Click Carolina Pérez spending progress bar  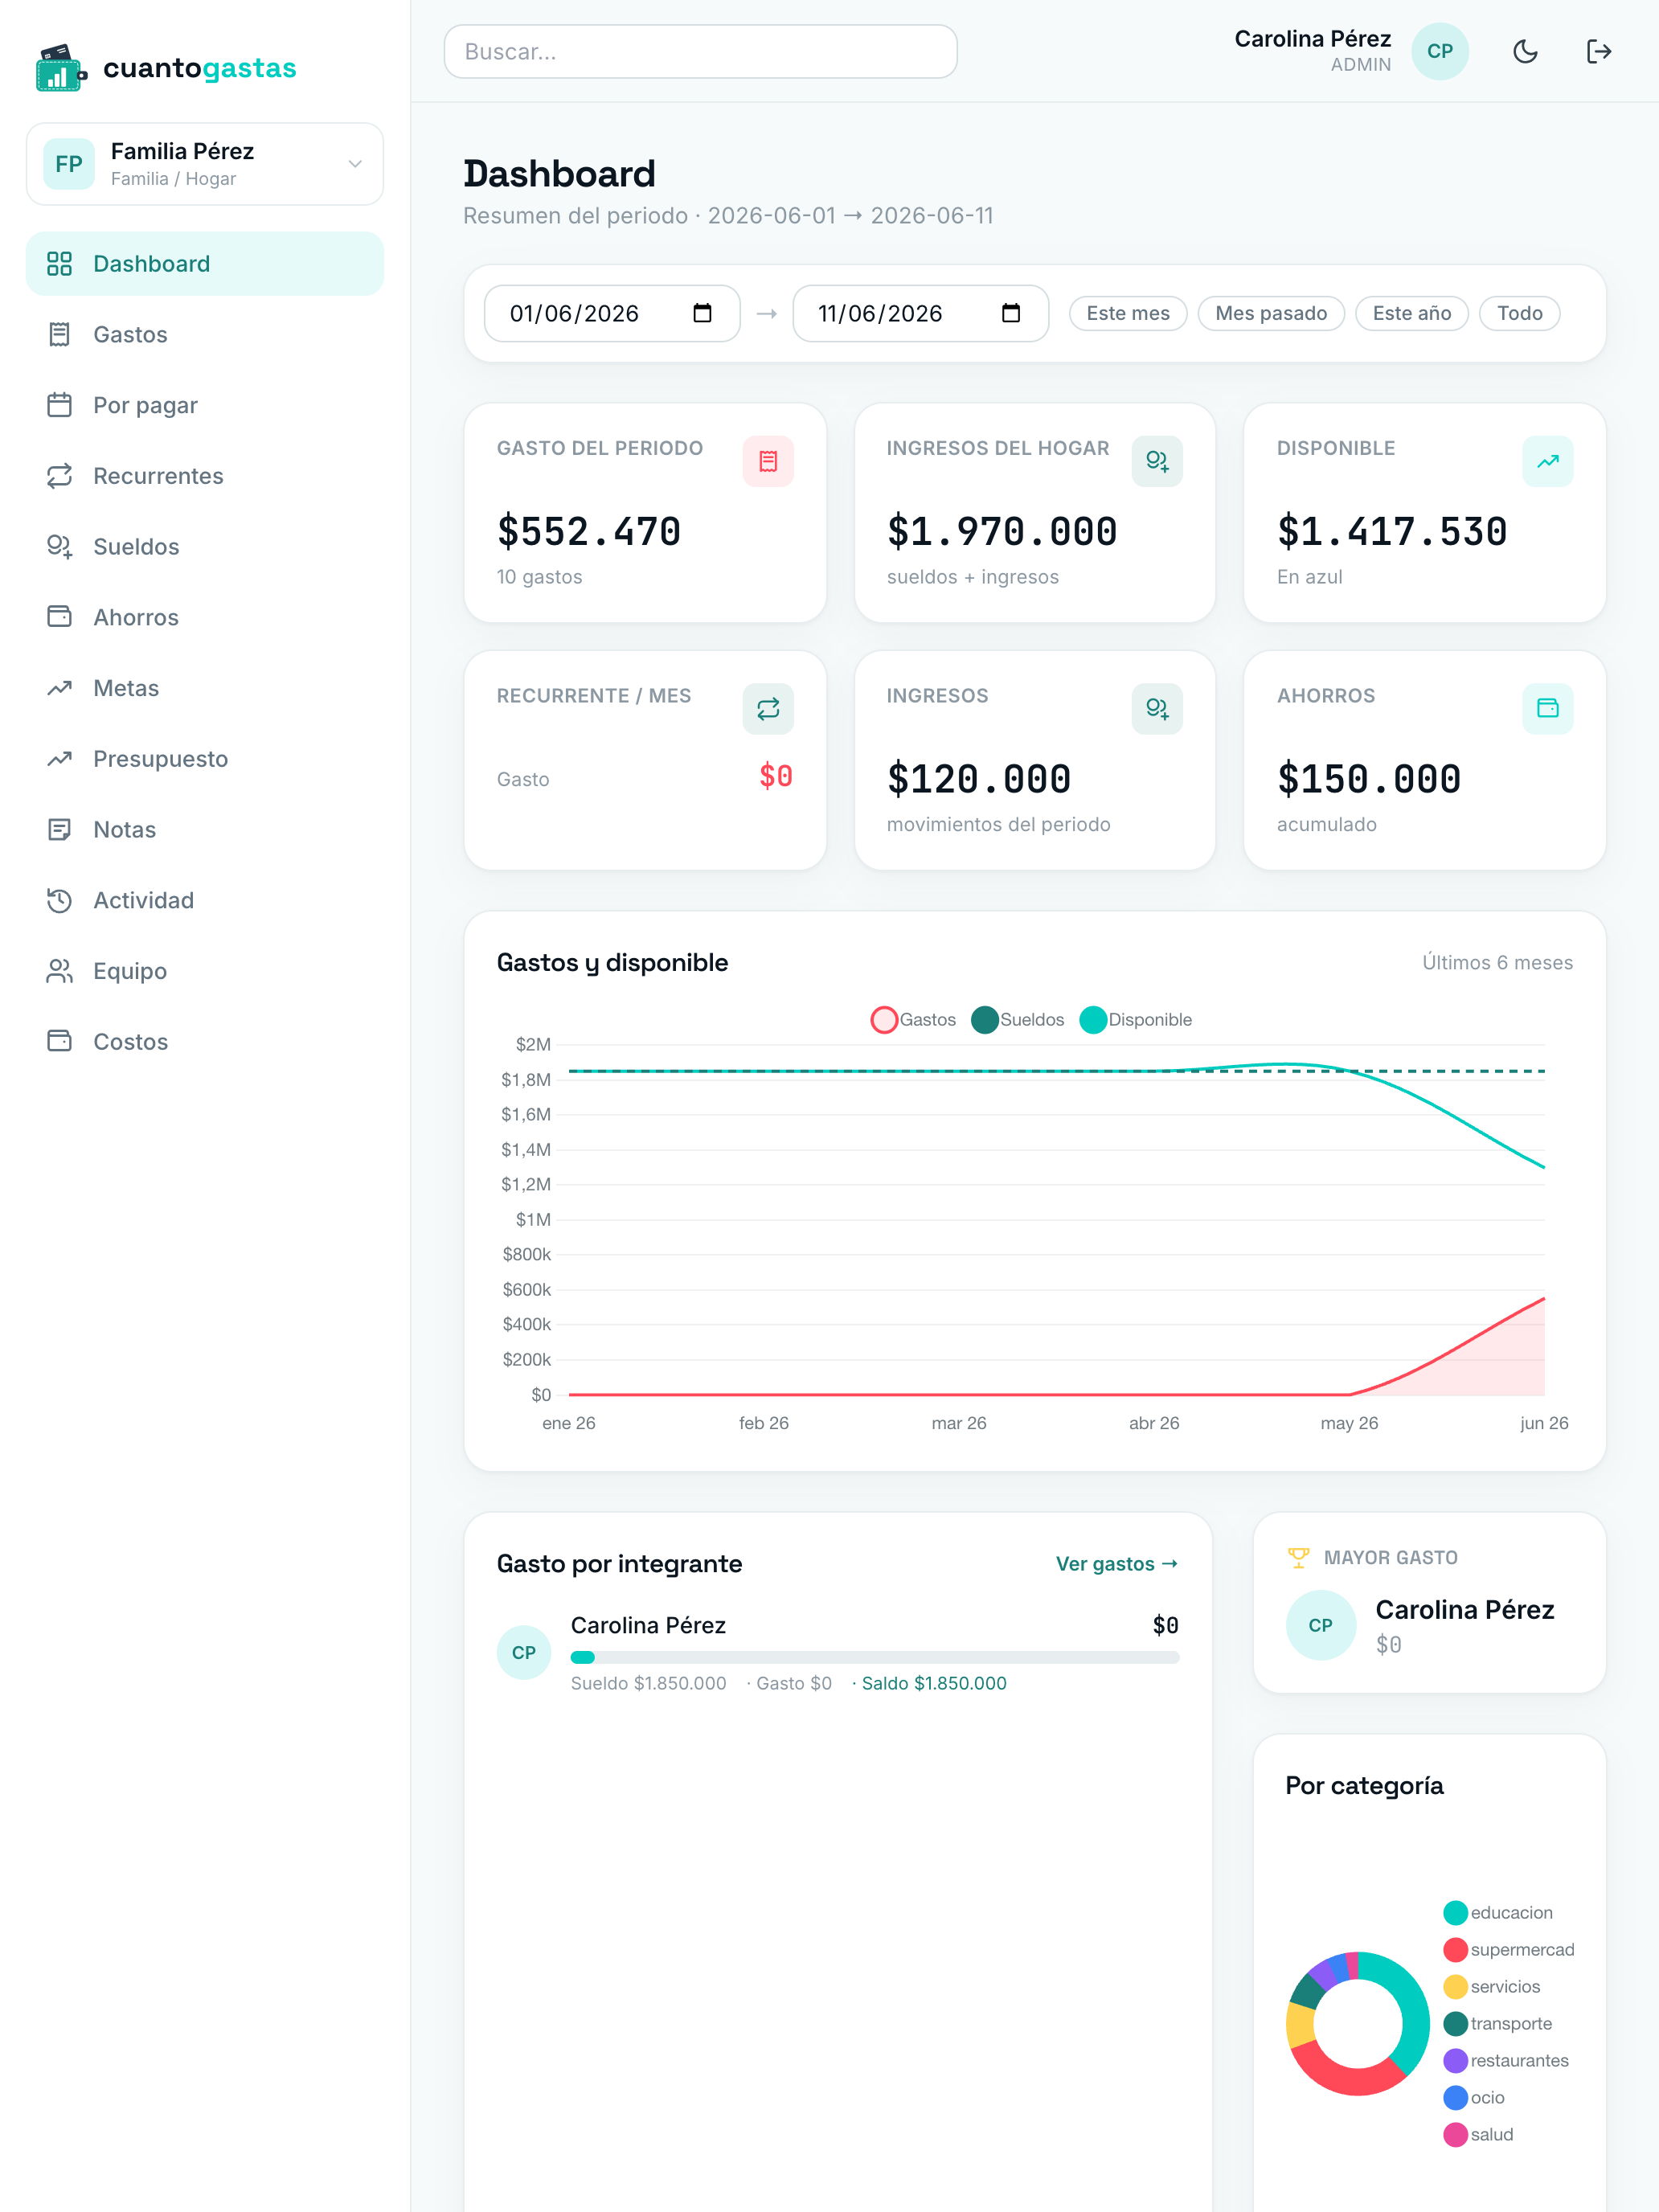tap(875, 1657)
